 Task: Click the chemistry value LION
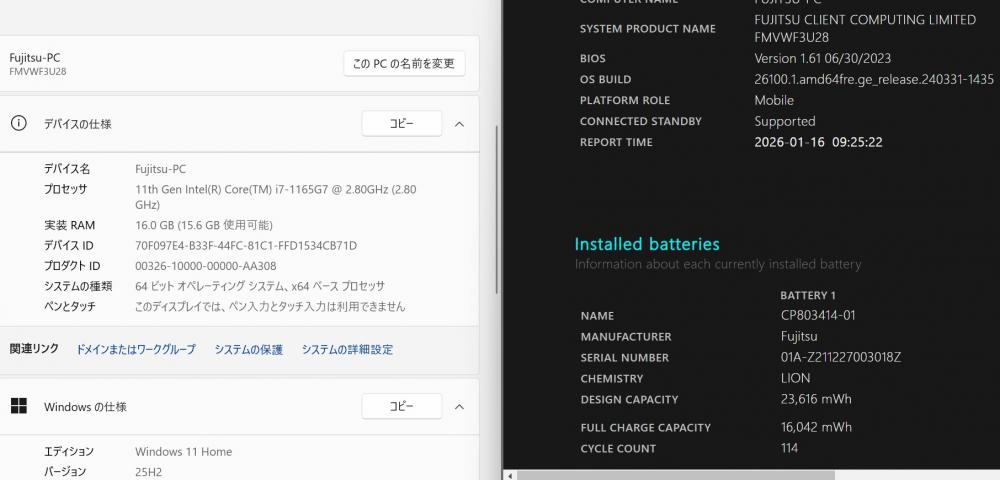pyautogui.click(x=795, y=378)
